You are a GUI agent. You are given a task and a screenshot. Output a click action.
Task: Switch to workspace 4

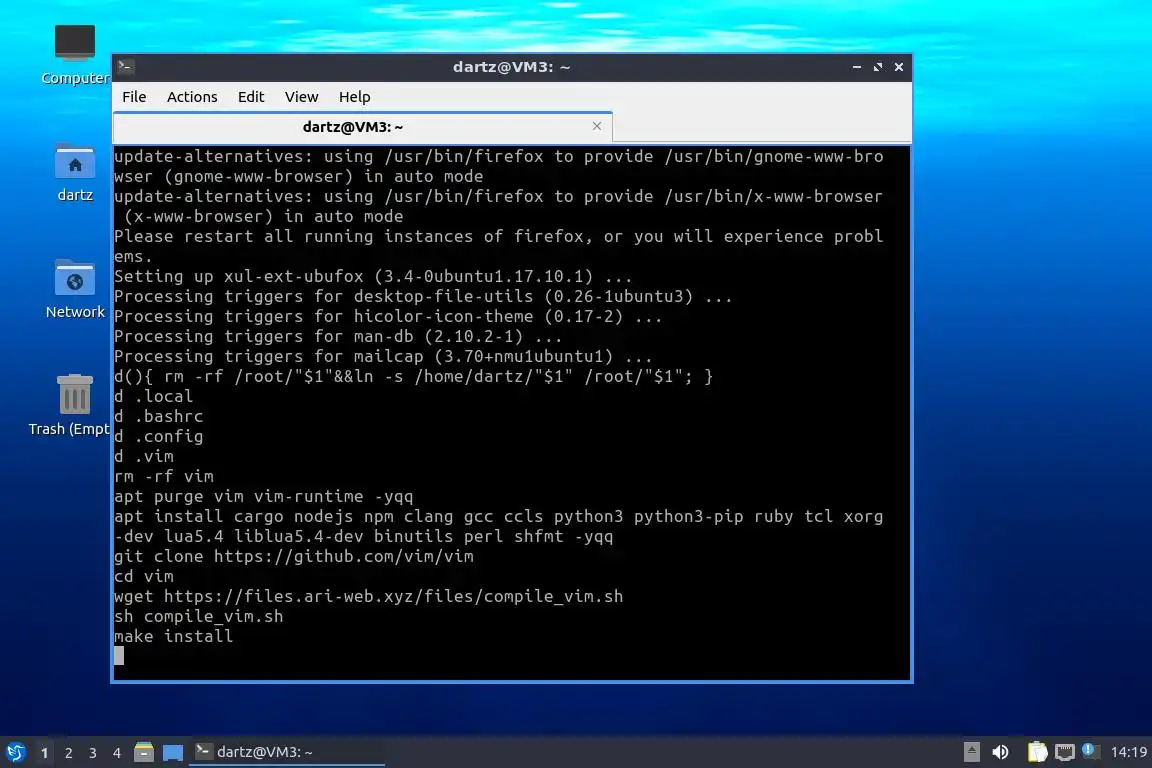pyautogui.click(x=117, y=753)
